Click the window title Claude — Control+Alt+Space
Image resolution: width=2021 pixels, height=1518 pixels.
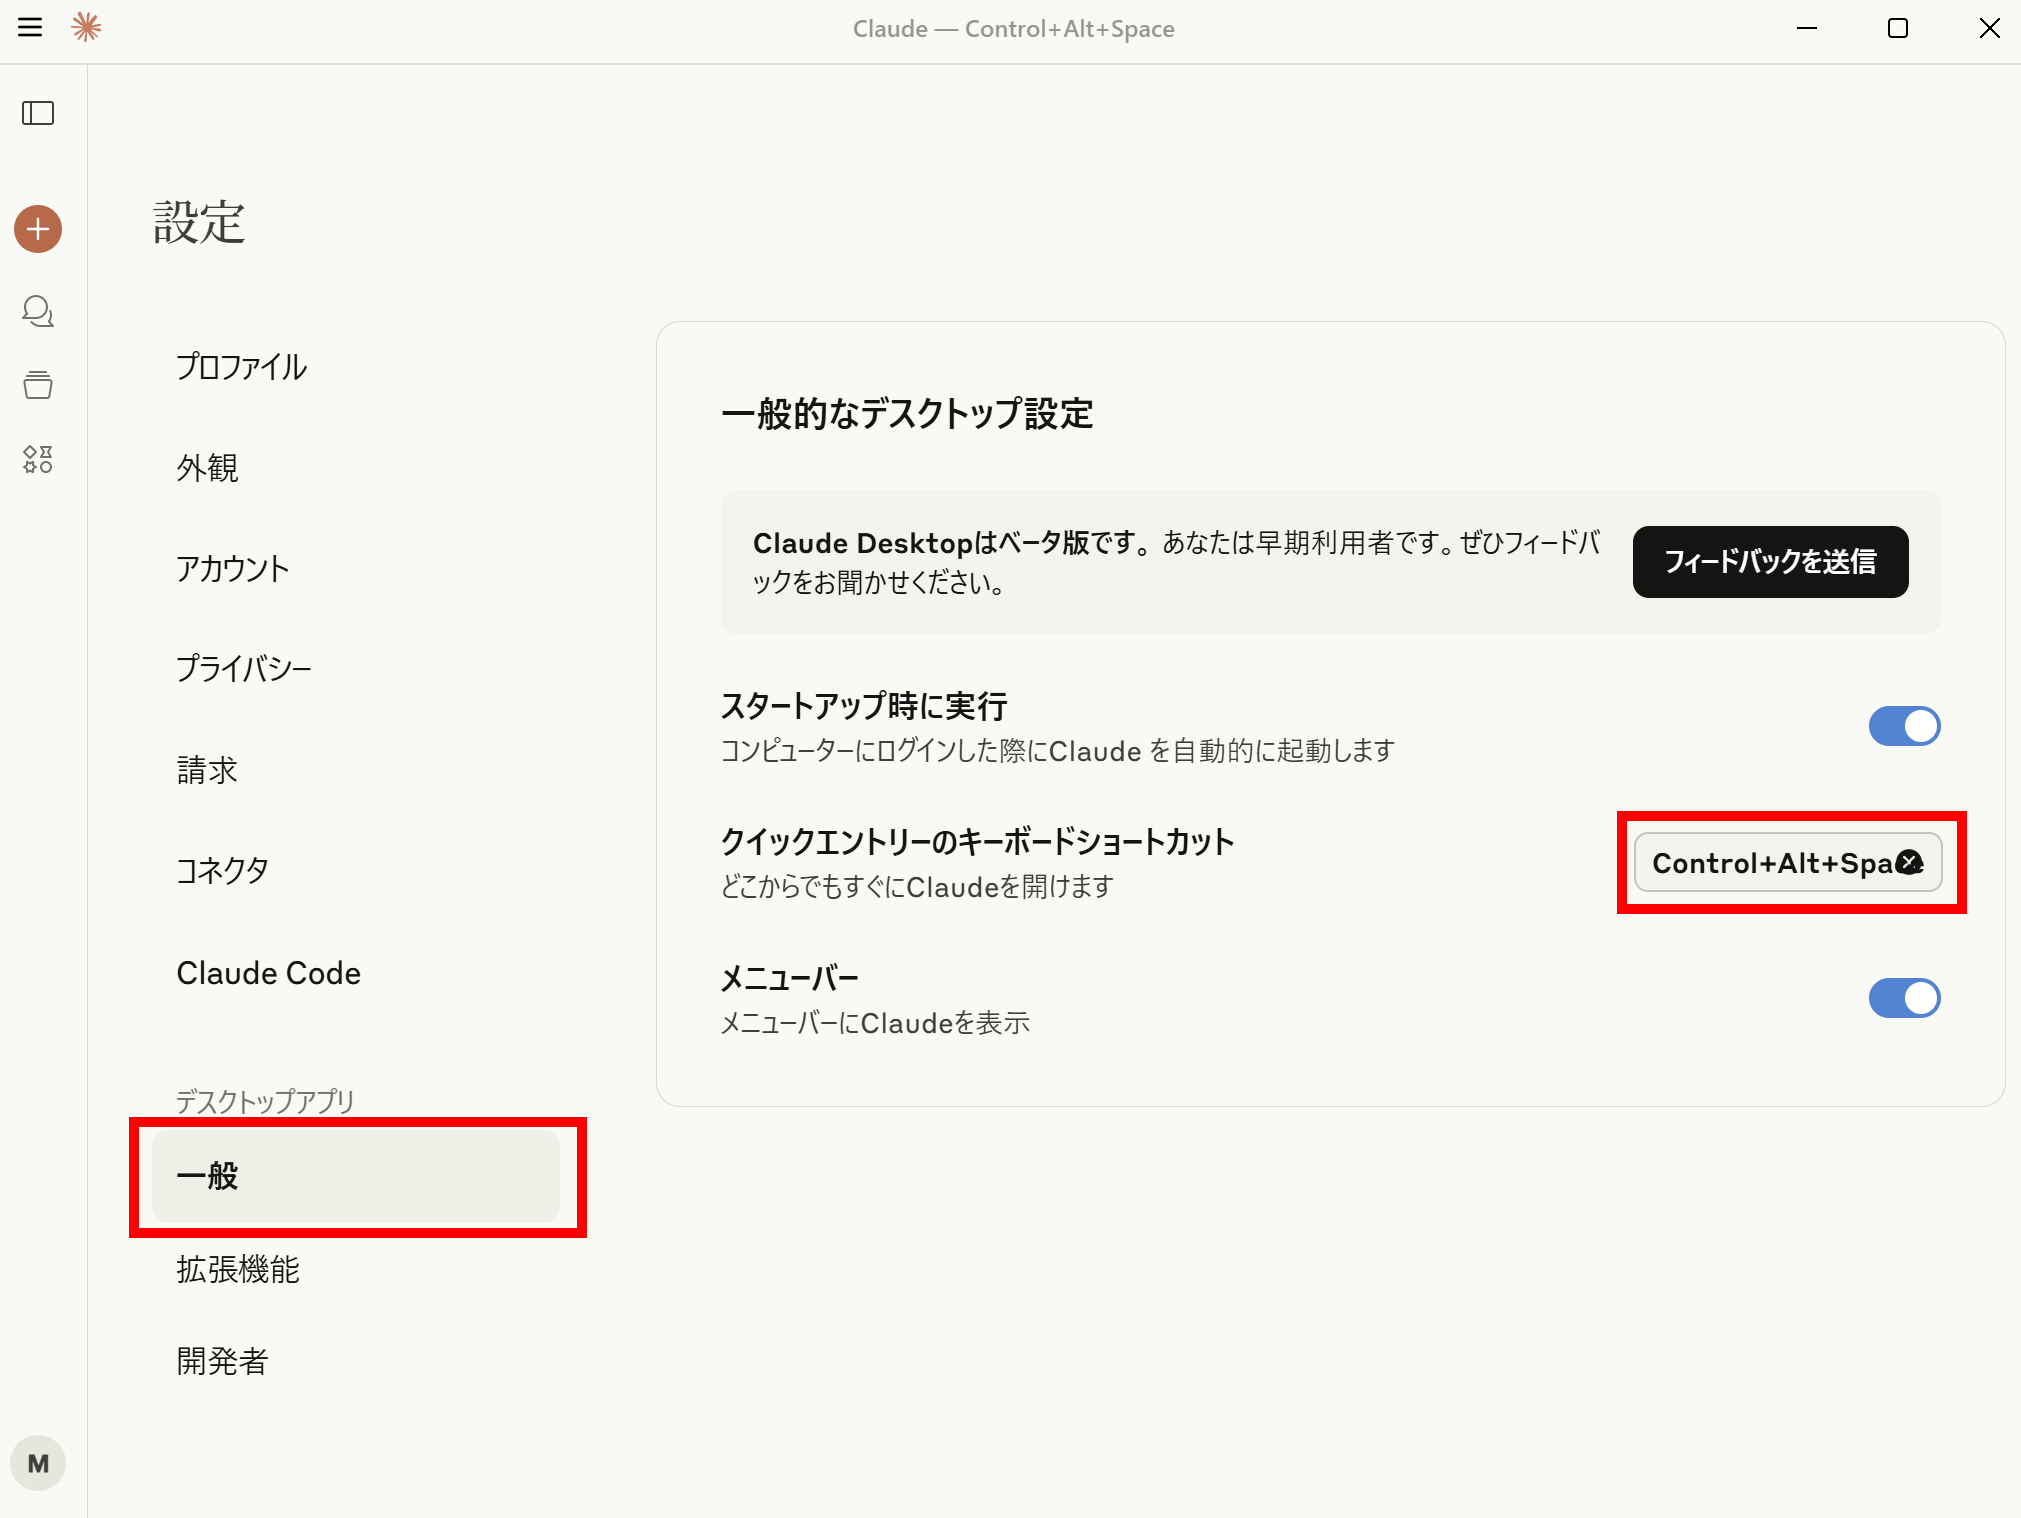coord(1013,29)
